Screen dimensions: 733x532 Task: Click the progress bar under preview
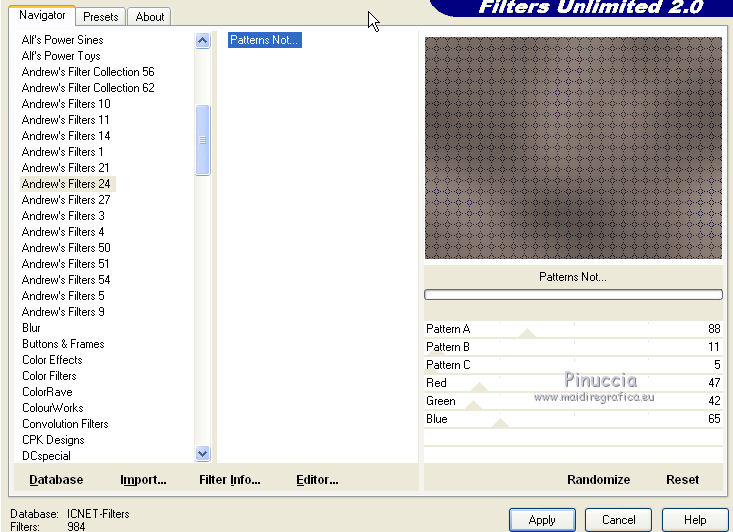(x=573, y=295)
